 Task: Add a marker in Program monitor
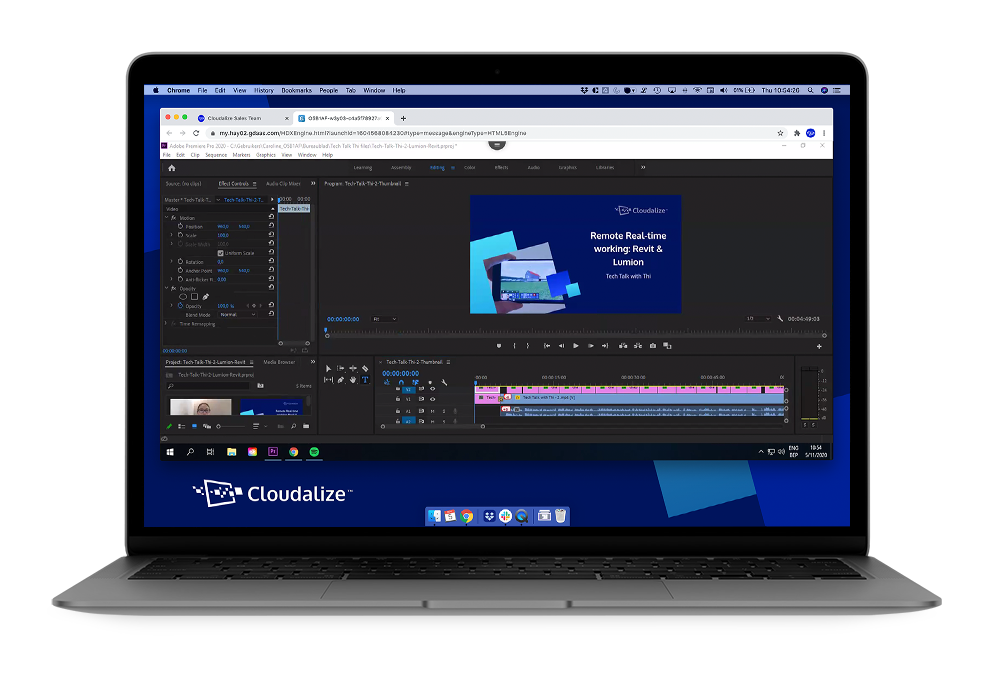click(x=499, y=346)
